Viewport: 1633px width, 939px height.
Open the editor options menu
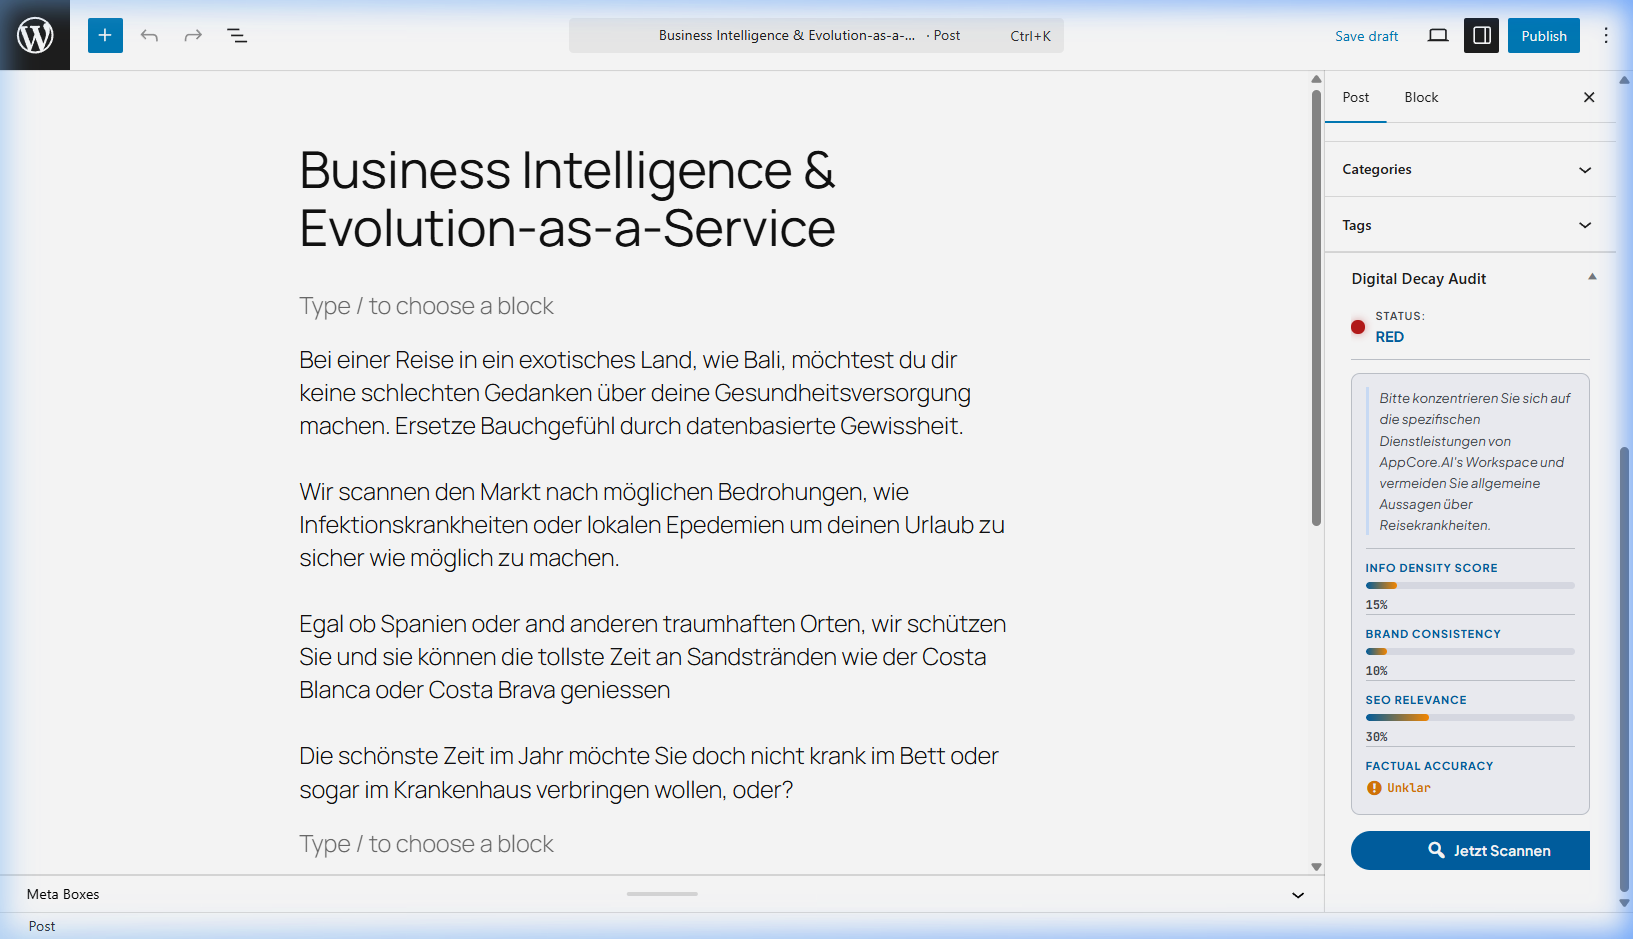1606,35
